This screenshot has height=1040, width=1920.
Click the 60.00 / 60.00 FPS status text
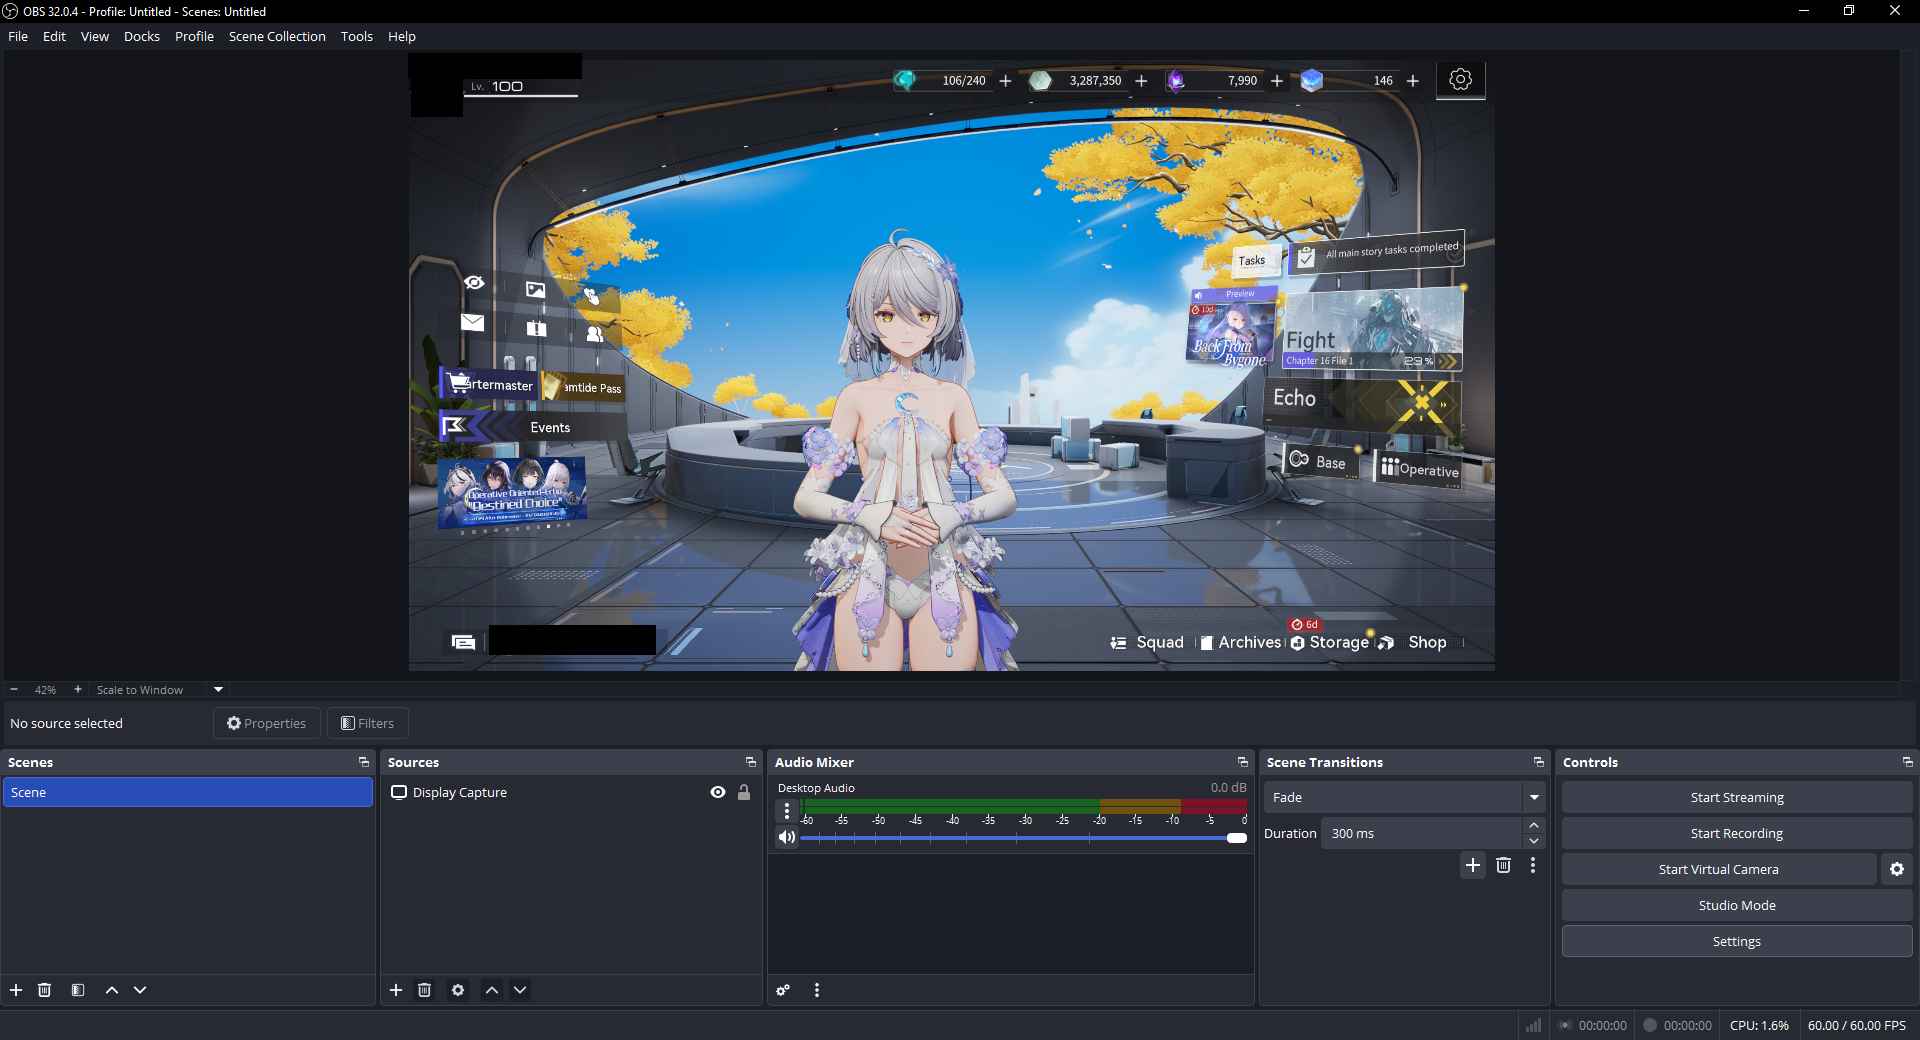[1857, 1025]
